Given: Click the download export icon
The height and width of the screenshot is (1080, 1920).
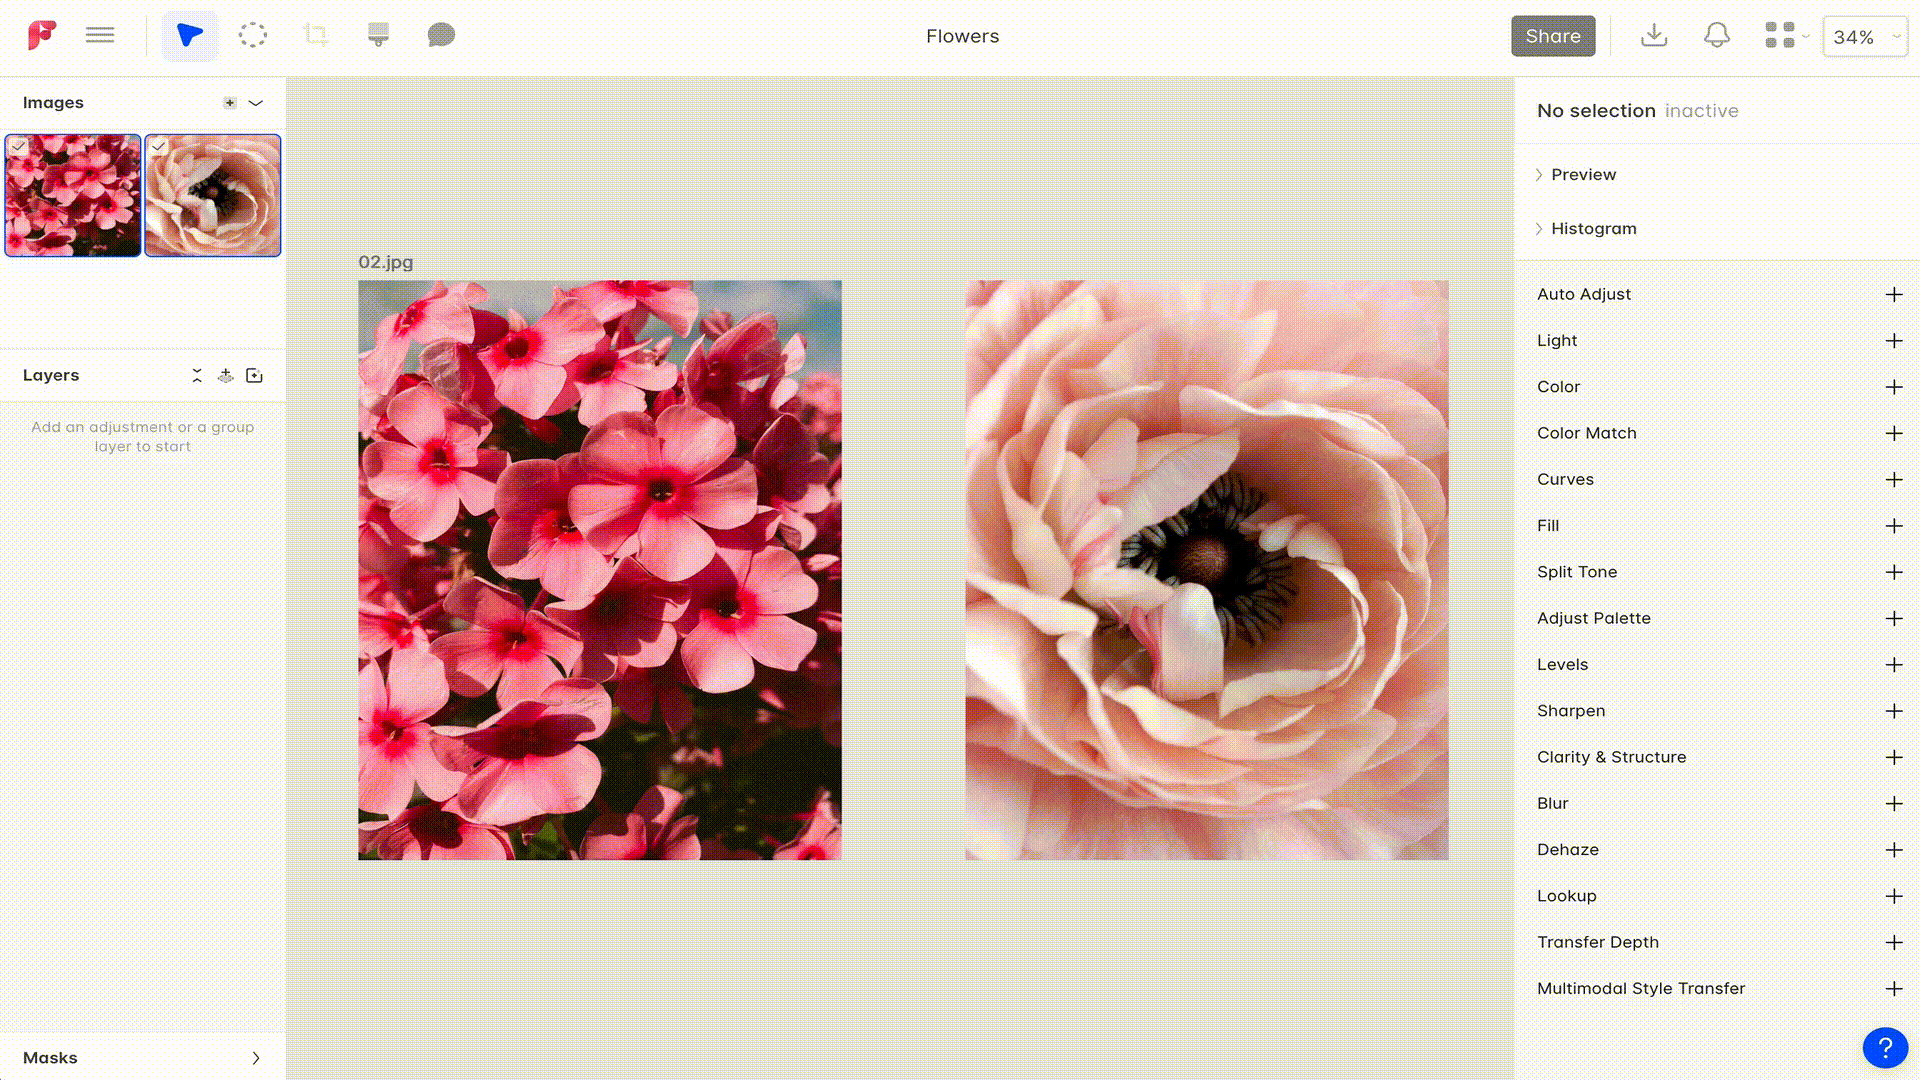Looking at the screenshot, I should [x=1654, y=35].
